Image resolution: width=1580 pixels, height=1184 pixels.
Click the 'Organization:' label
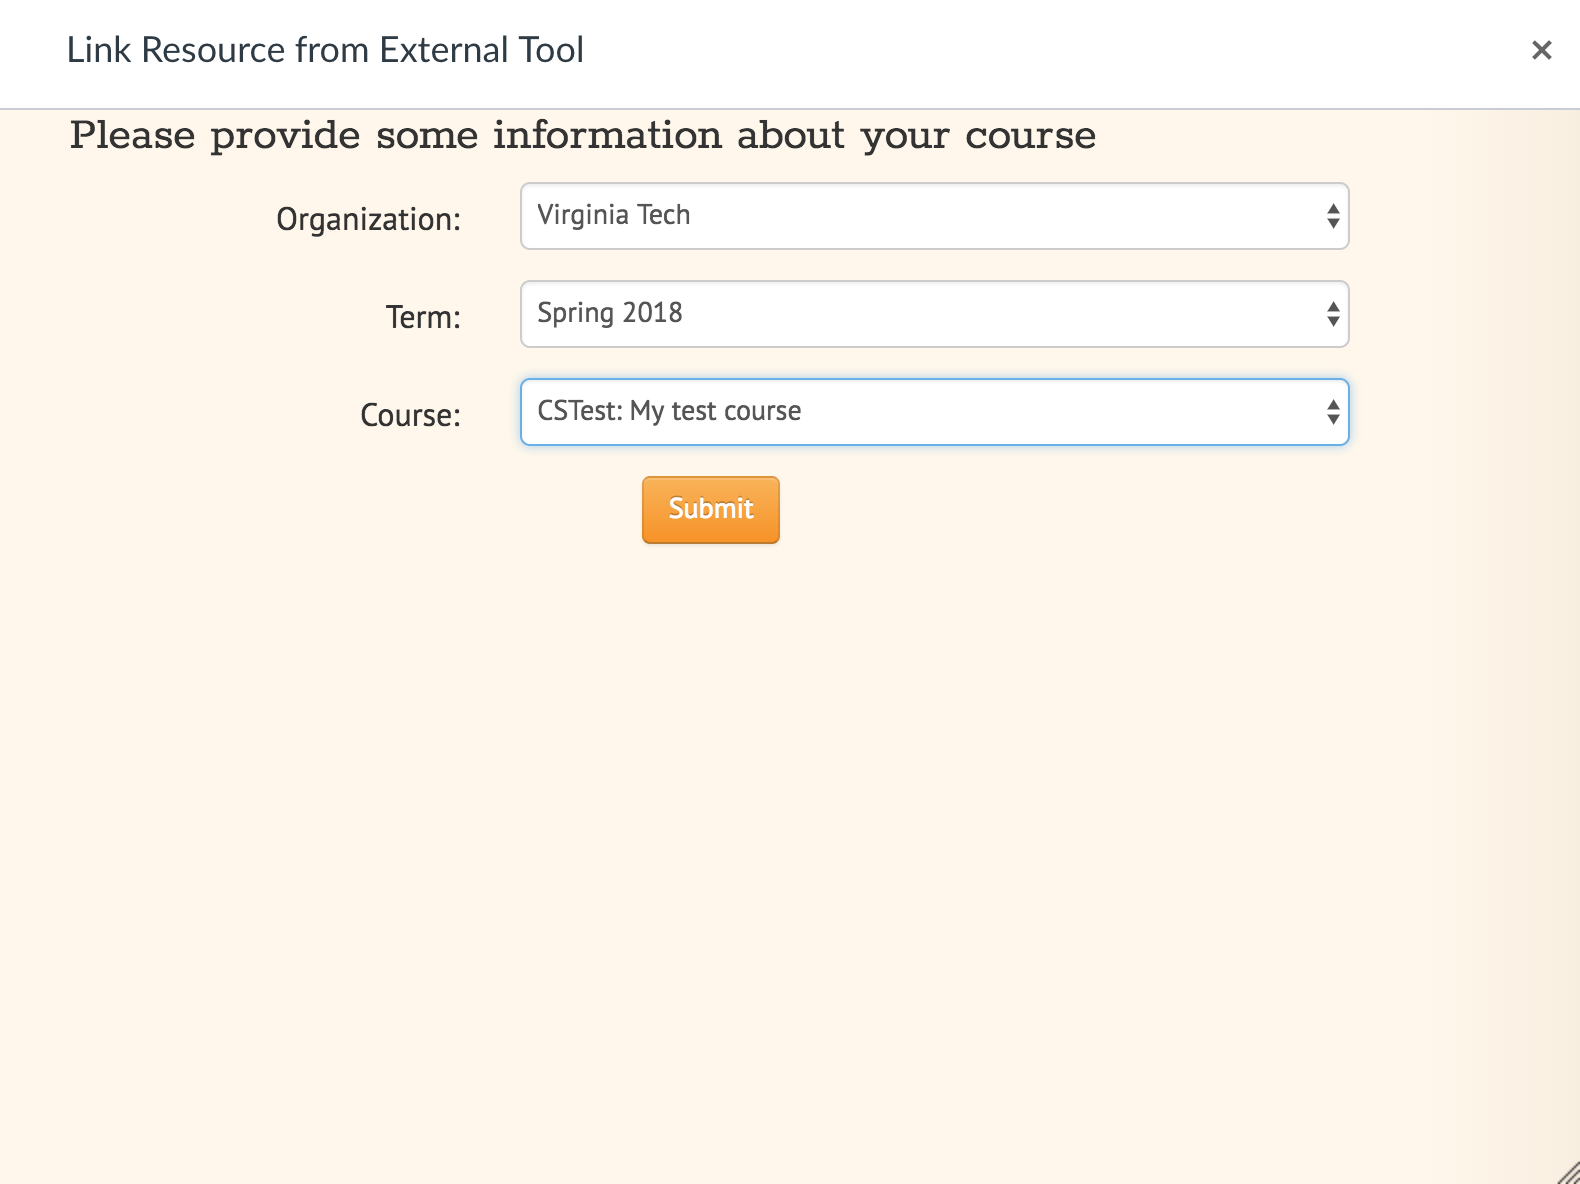tap(368, 219)
